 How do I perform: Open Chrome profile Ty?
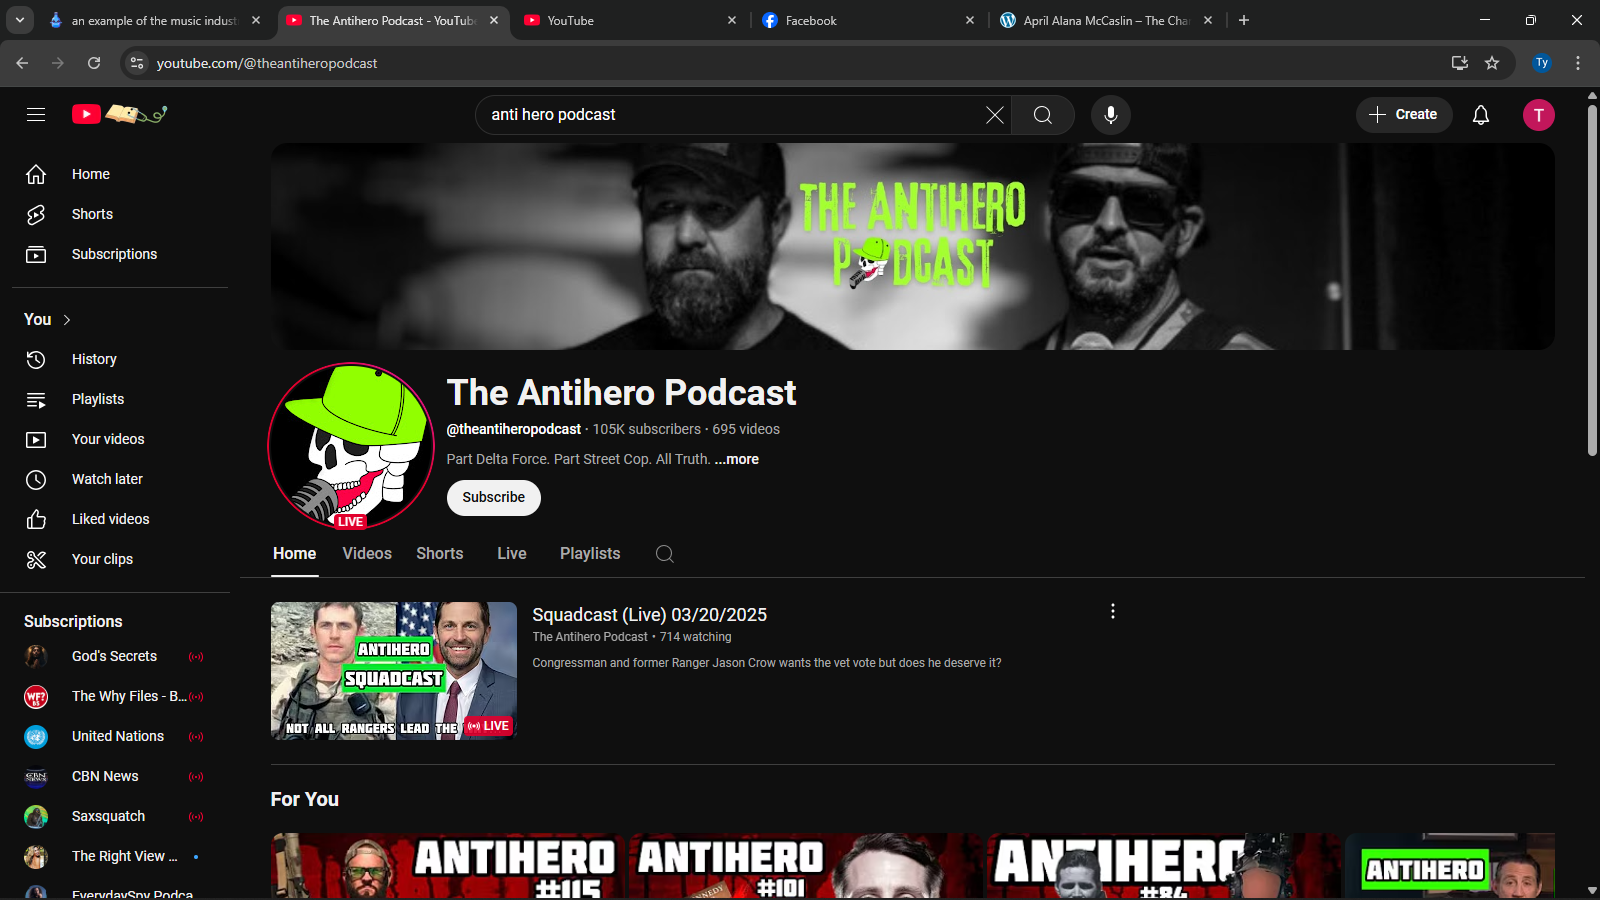pos(1542,63)
